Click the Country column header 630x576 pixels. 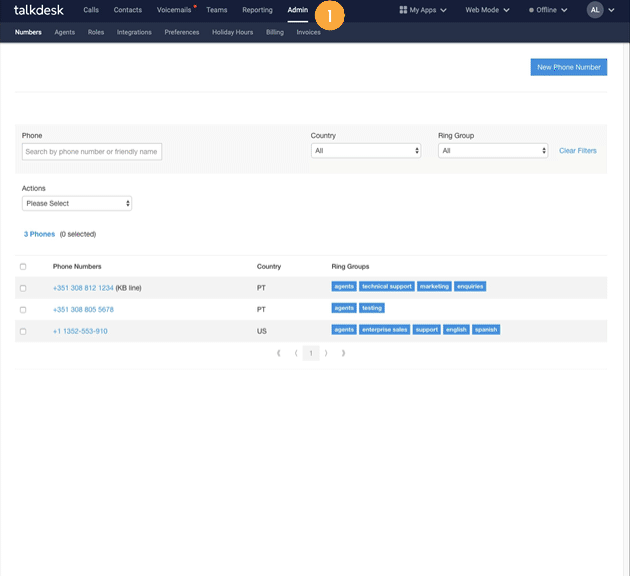point(269,267)
